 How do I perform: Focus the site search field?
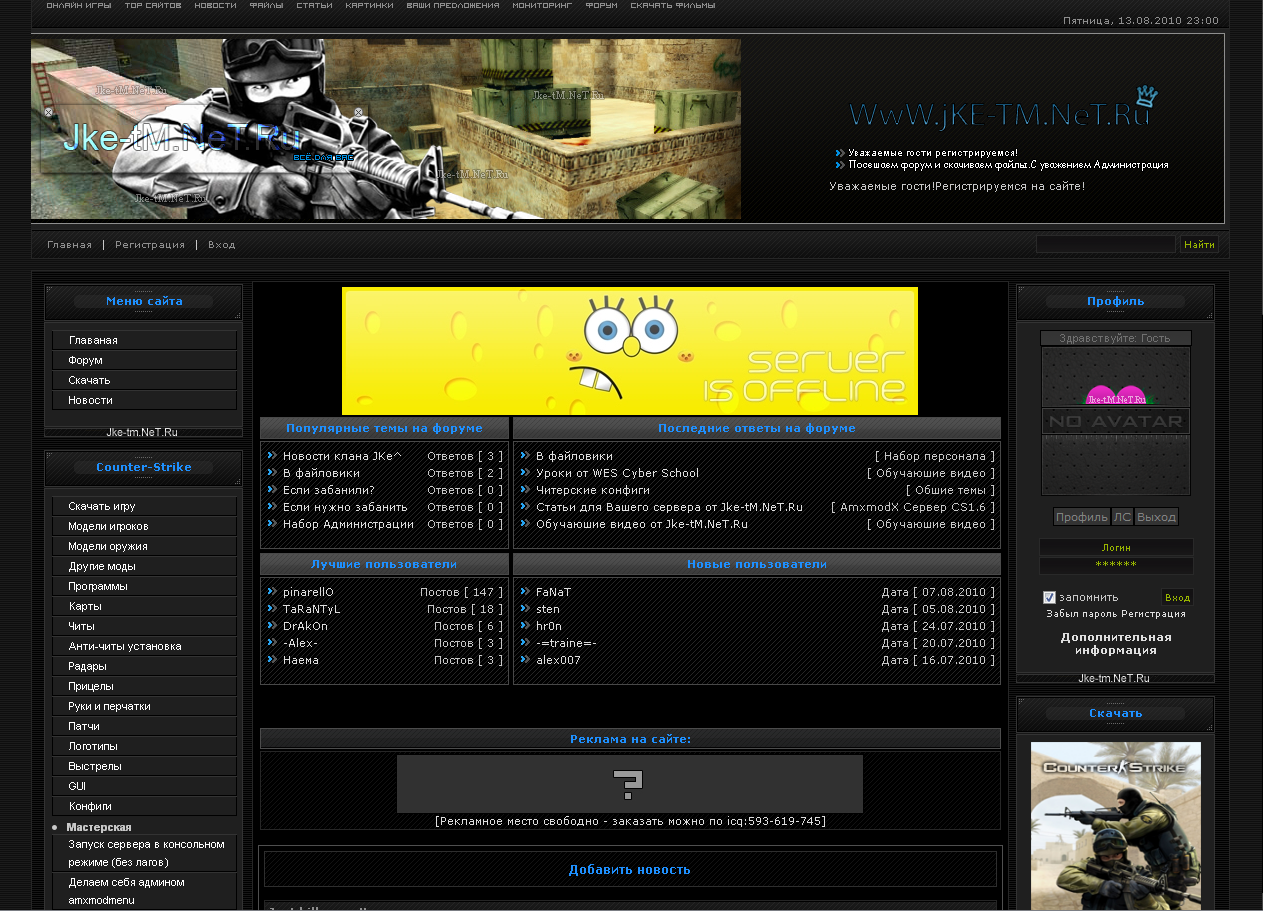pos(1106,245)
